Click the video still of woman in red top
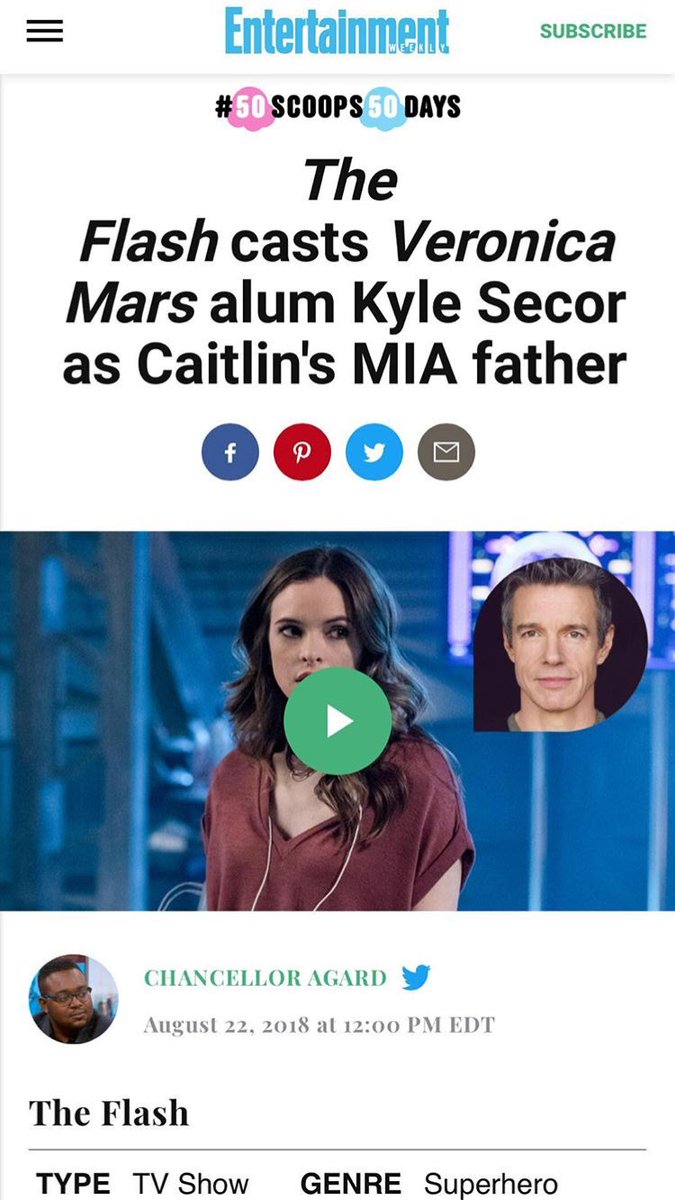The width and height of the screenshot is (675, 1200). [x=337, y=721]
